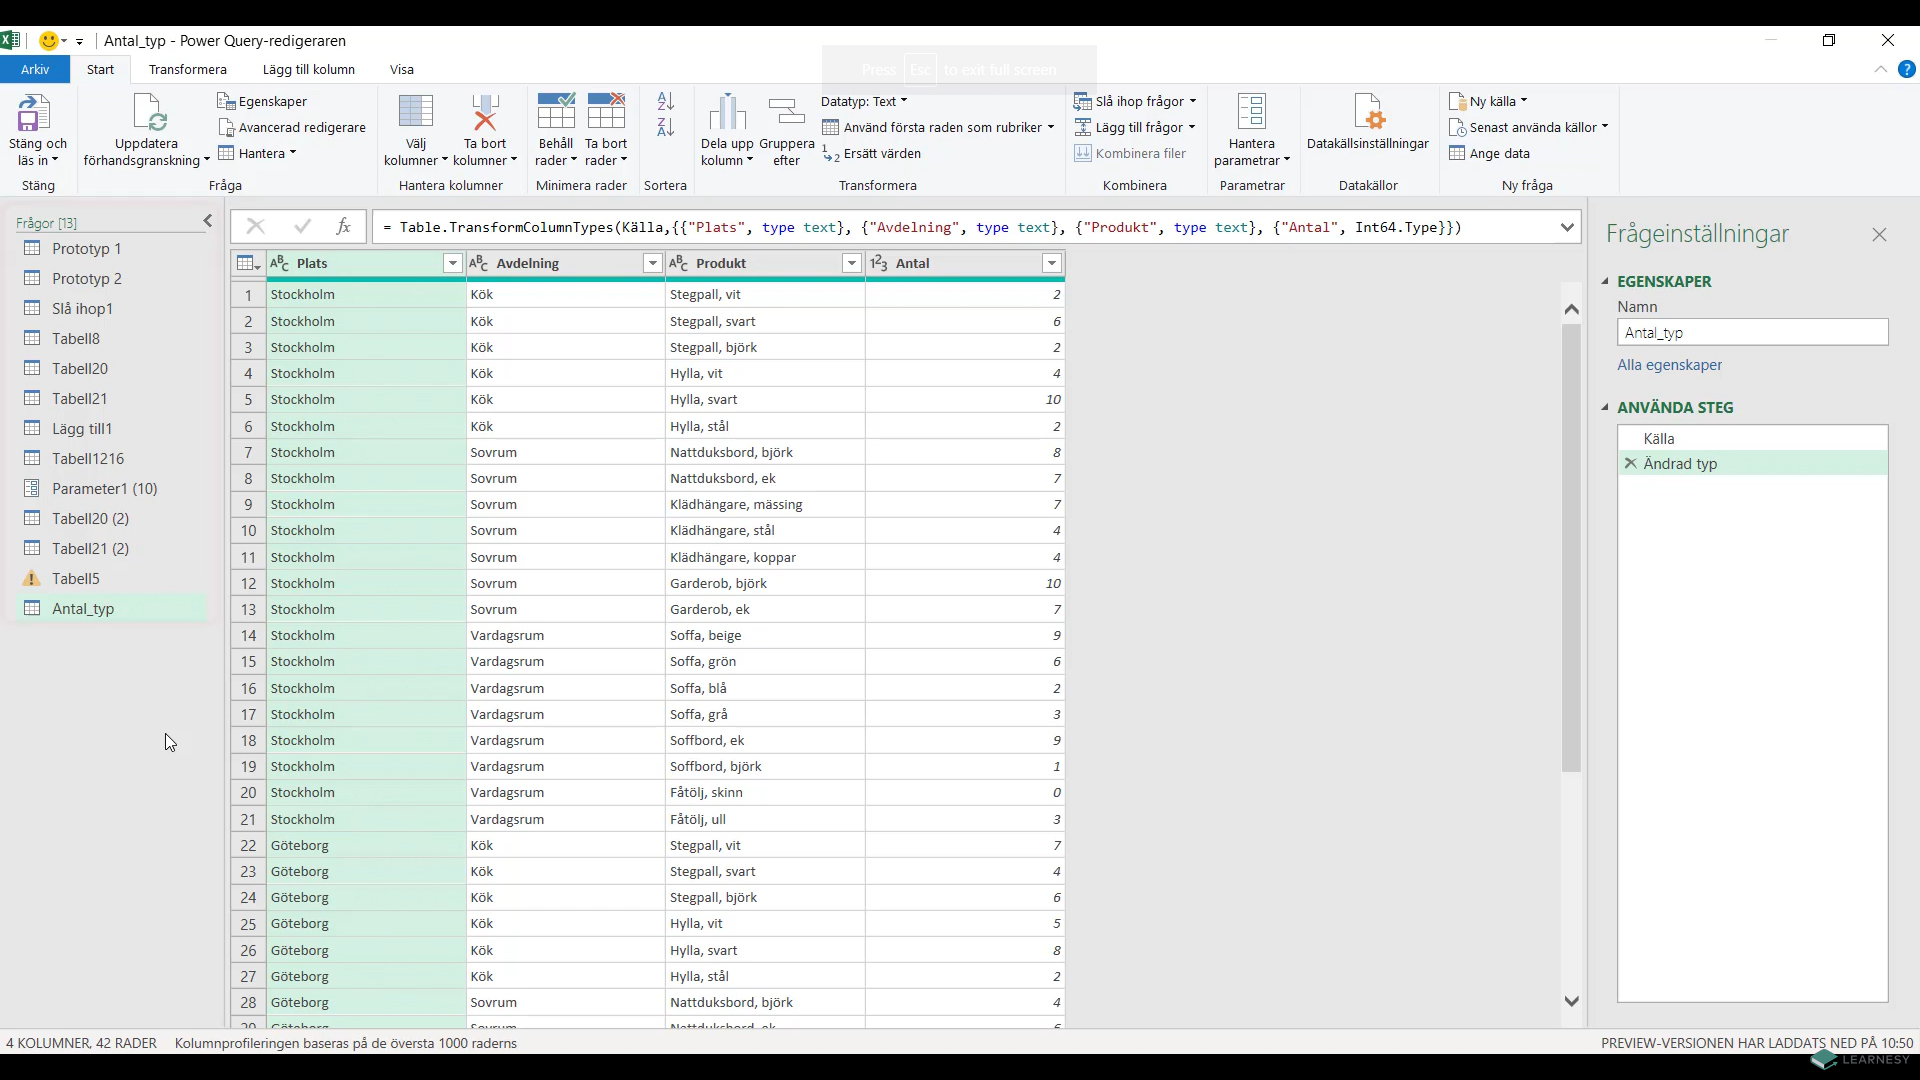Viewport: 1920px width, 1080px height.
Task: Open the filter dropdown on Plats column
Action: coord(452,263)
